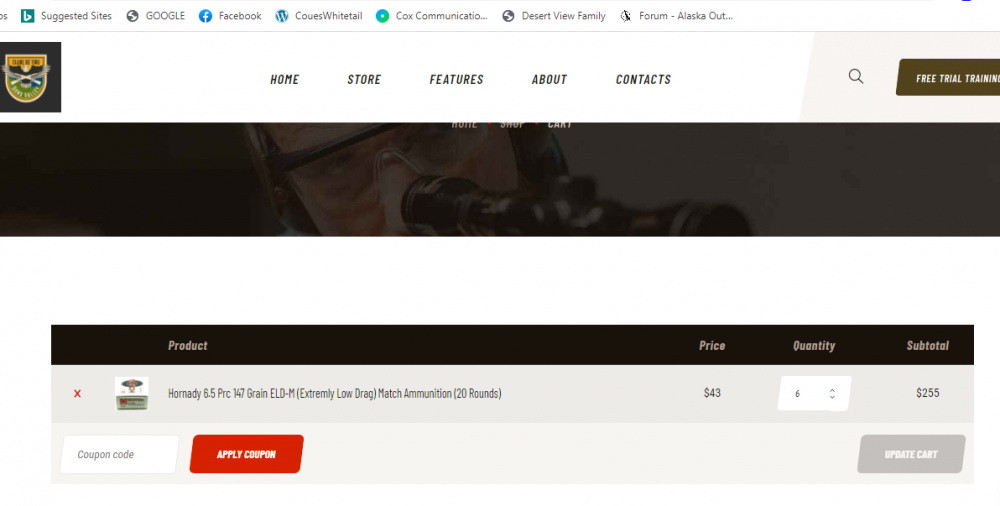
Task: Open the CouesWhitetail bookmark
Action: 318,16
